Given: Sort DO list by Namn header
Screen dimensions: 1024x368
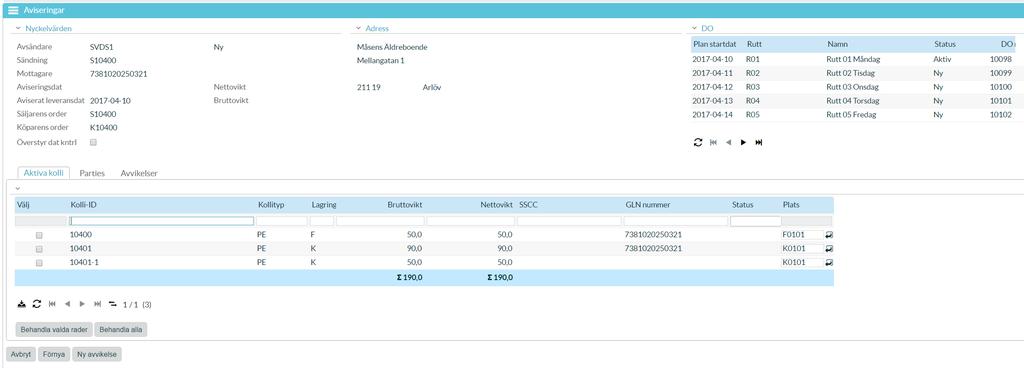Looking at the screenshot, I should (837, 44).
